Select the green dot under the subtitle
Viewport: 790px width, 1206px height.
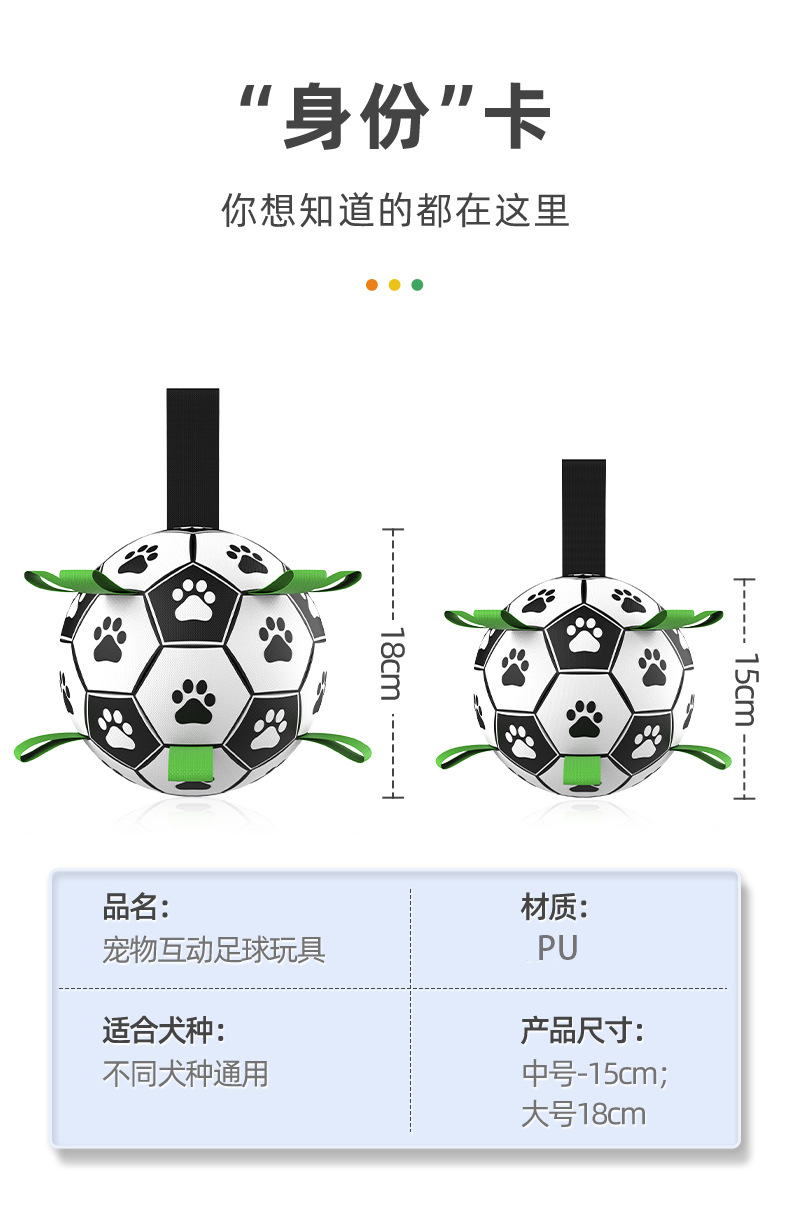click(x=417, y=285)
